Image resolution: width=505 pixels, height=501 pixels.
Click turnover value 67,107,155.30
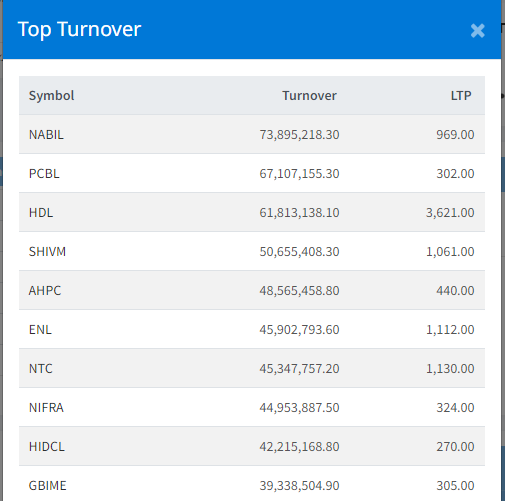tap(299, 174)
